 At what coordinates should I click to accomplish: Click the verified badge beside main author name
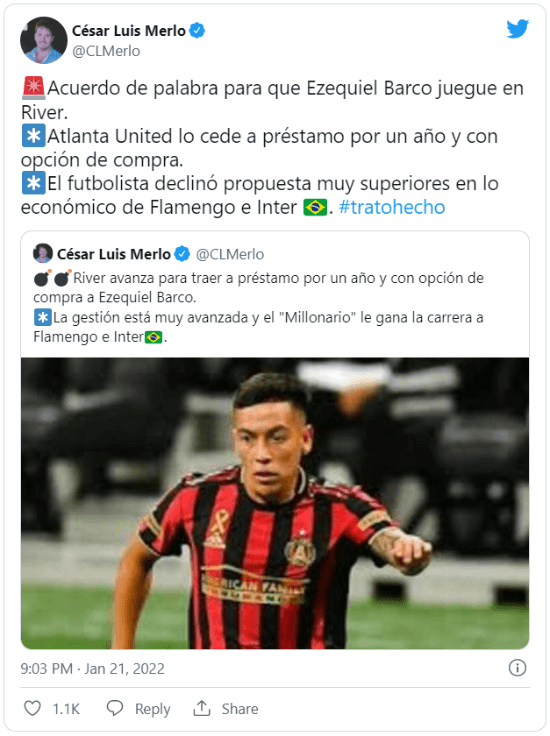click(197, 31)
